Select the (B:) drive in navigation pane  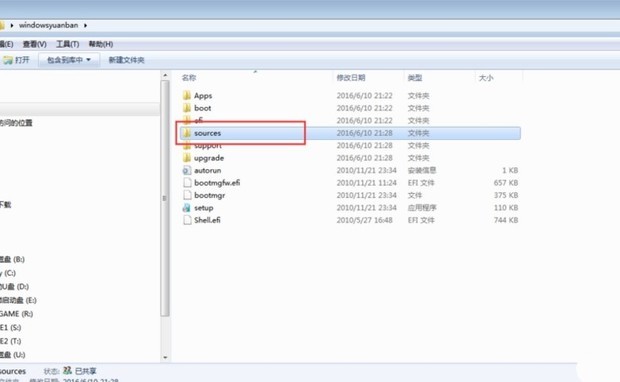point(12,259)
